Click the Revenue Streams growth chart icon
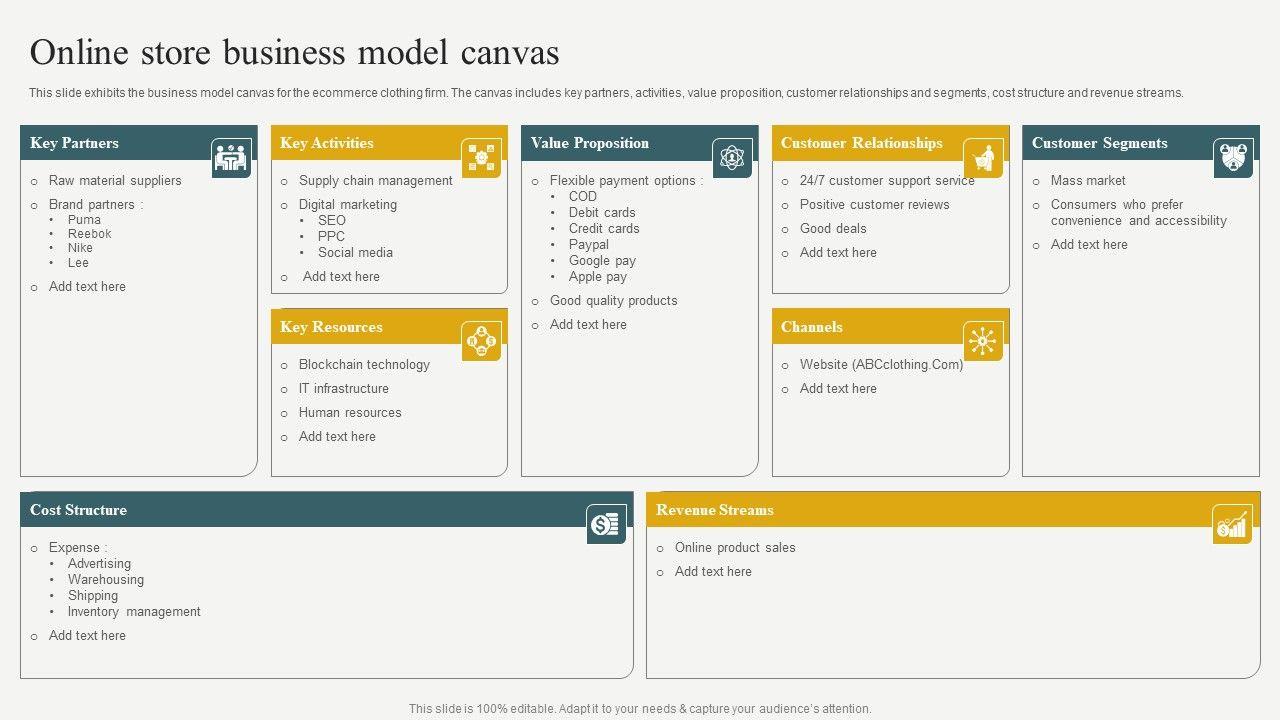The width and height of the screenshot is (1280, 720). [1232, 524]
